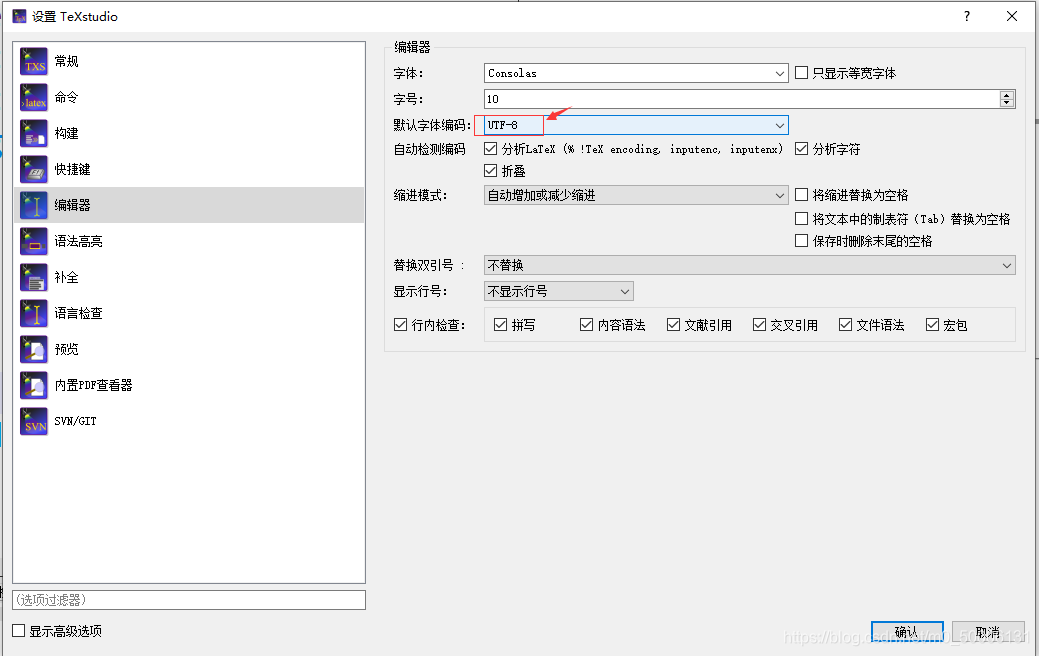The image size is (1039, 656).
Task: Click the 确认 button
Action: pos(907,632)
